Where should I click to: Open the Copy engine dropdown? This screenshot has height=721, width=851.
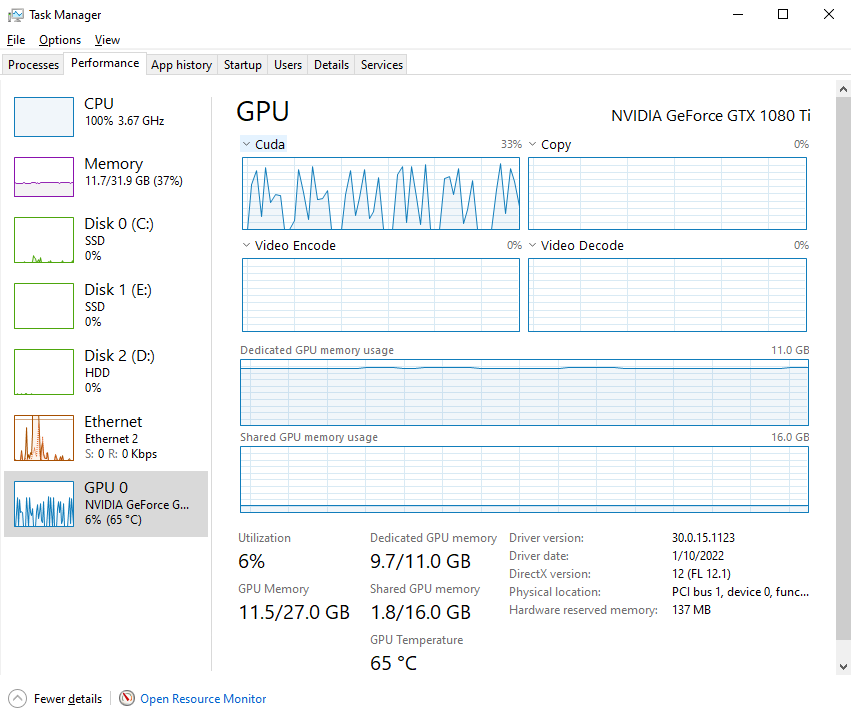coord(533,143)
